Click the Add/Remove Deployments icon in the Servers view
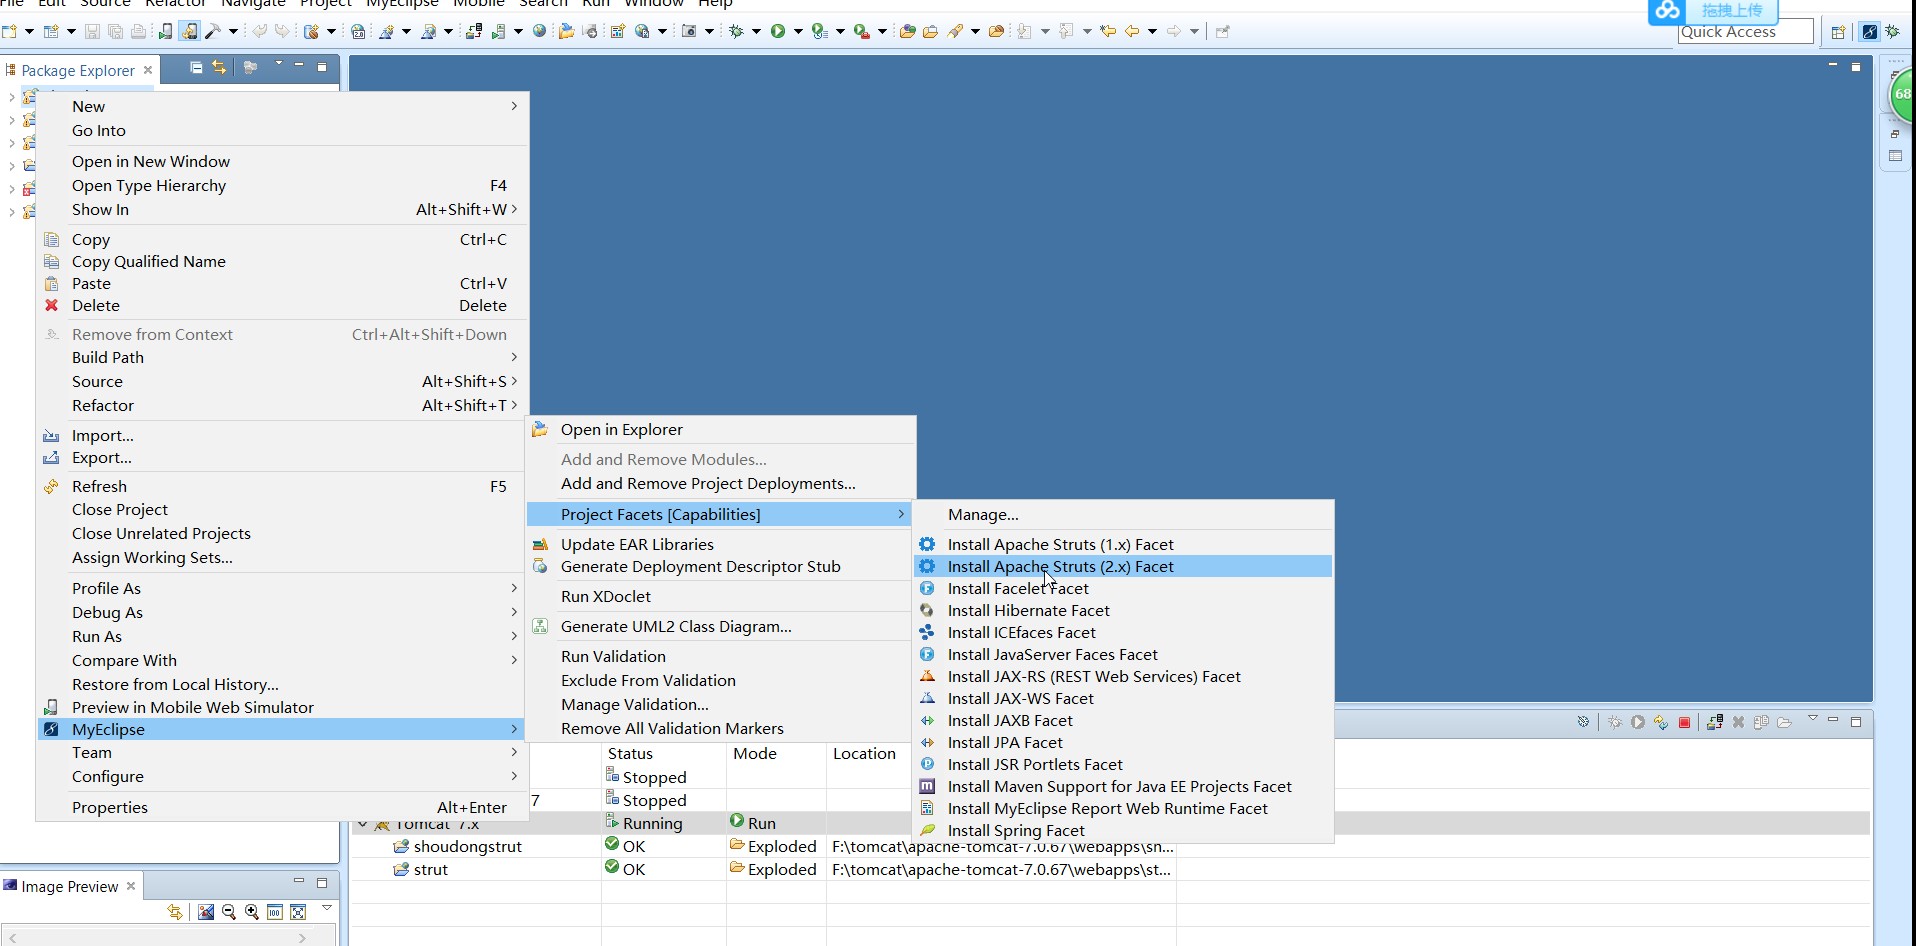The image size is (1916, 946). (1714, 723)
